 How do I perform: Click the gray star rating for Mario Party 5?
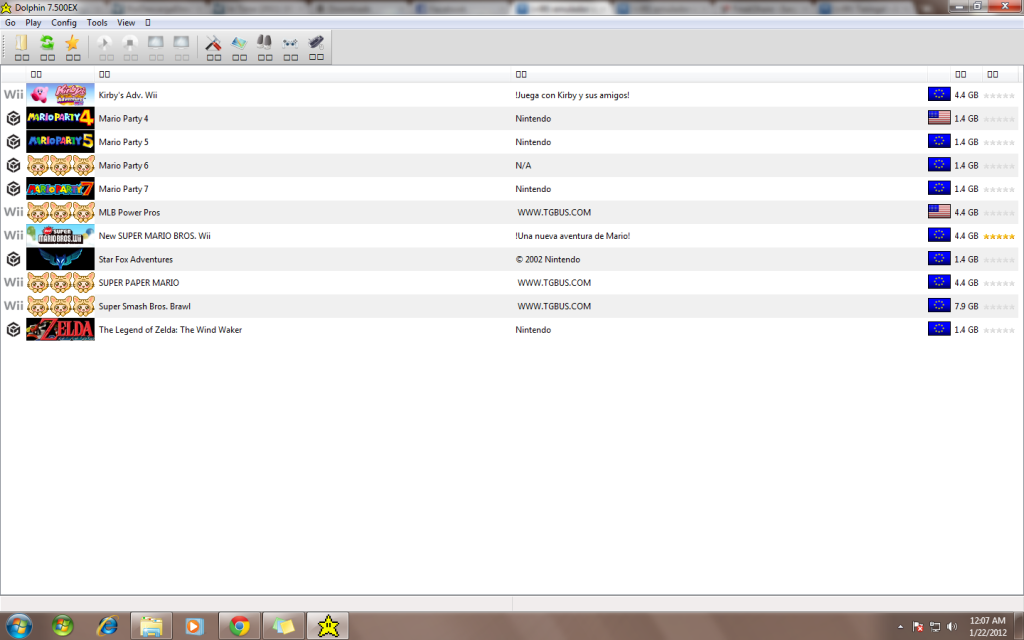[999, 142]
